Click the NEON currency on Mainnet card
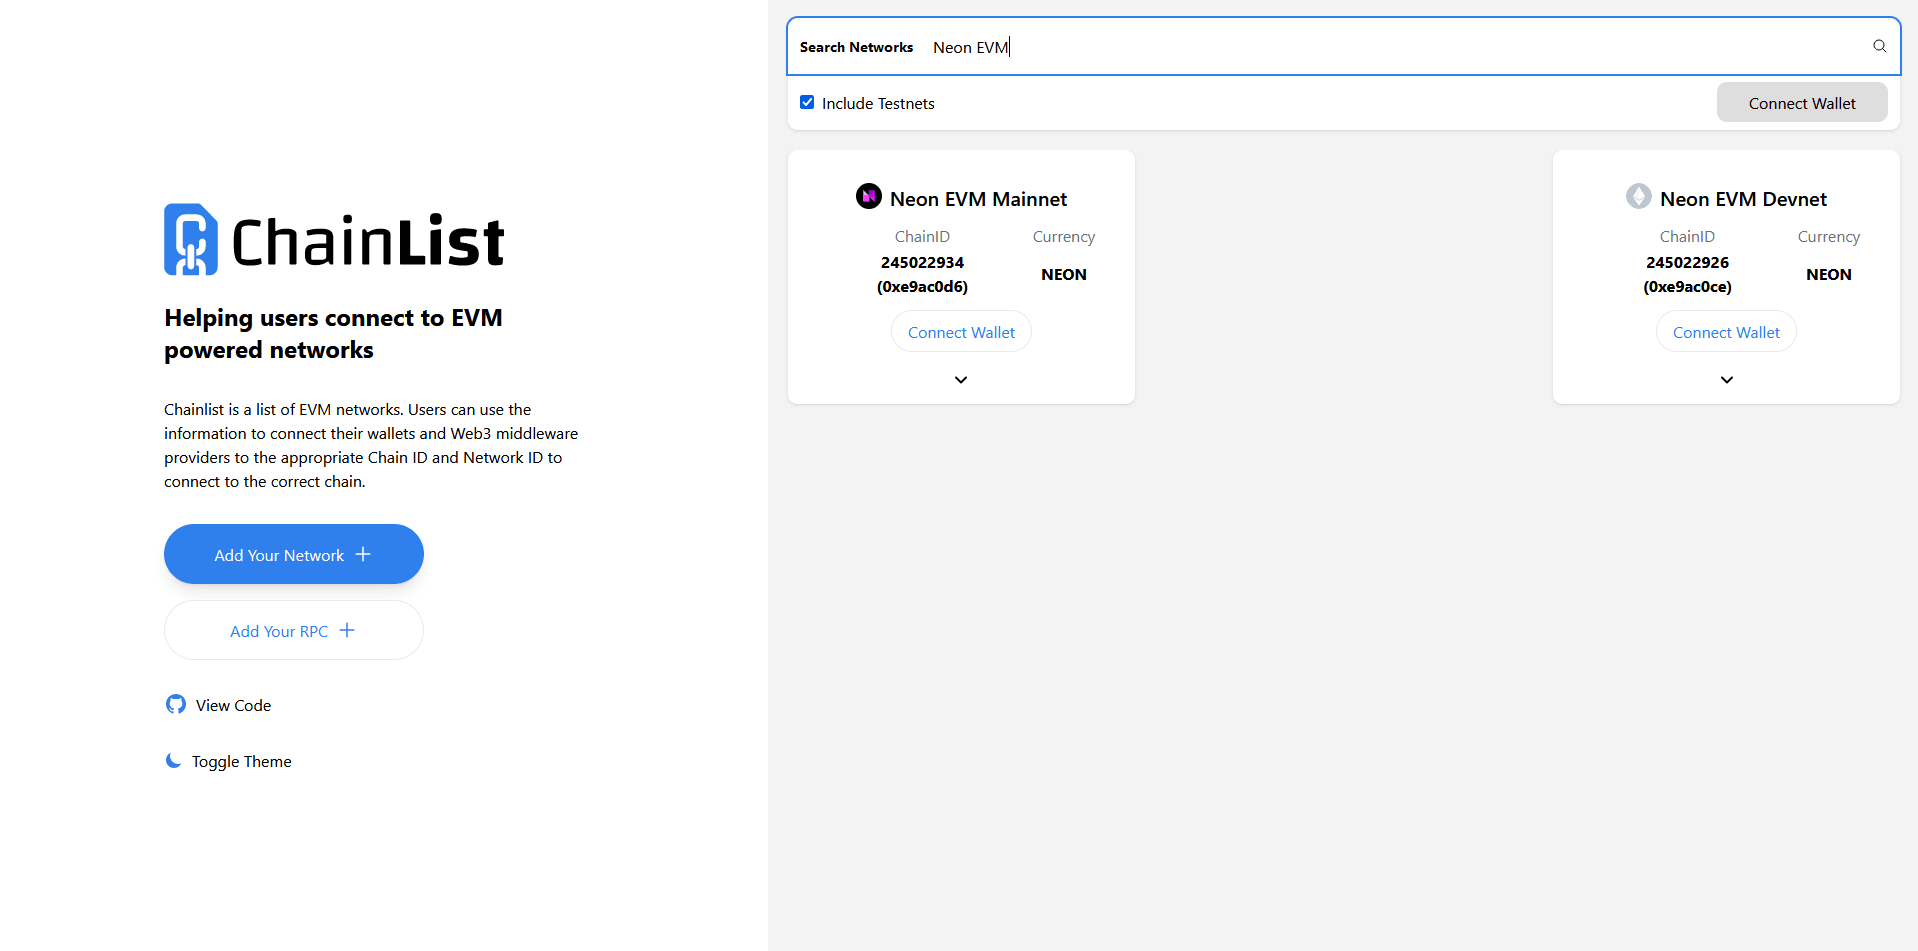 [1064, 274]
